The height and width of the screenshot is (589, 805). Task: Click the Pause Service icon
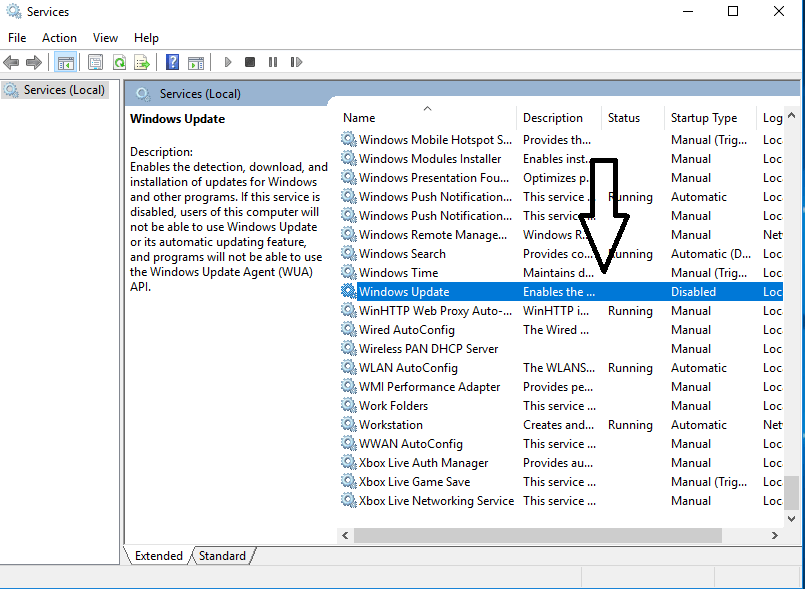click(x=273, y=63)
